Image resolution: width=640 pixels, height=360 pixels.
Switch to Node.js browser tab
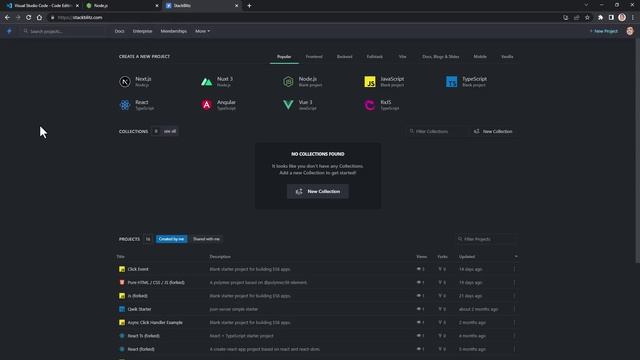pyautogui.click(x=122, y=6)
